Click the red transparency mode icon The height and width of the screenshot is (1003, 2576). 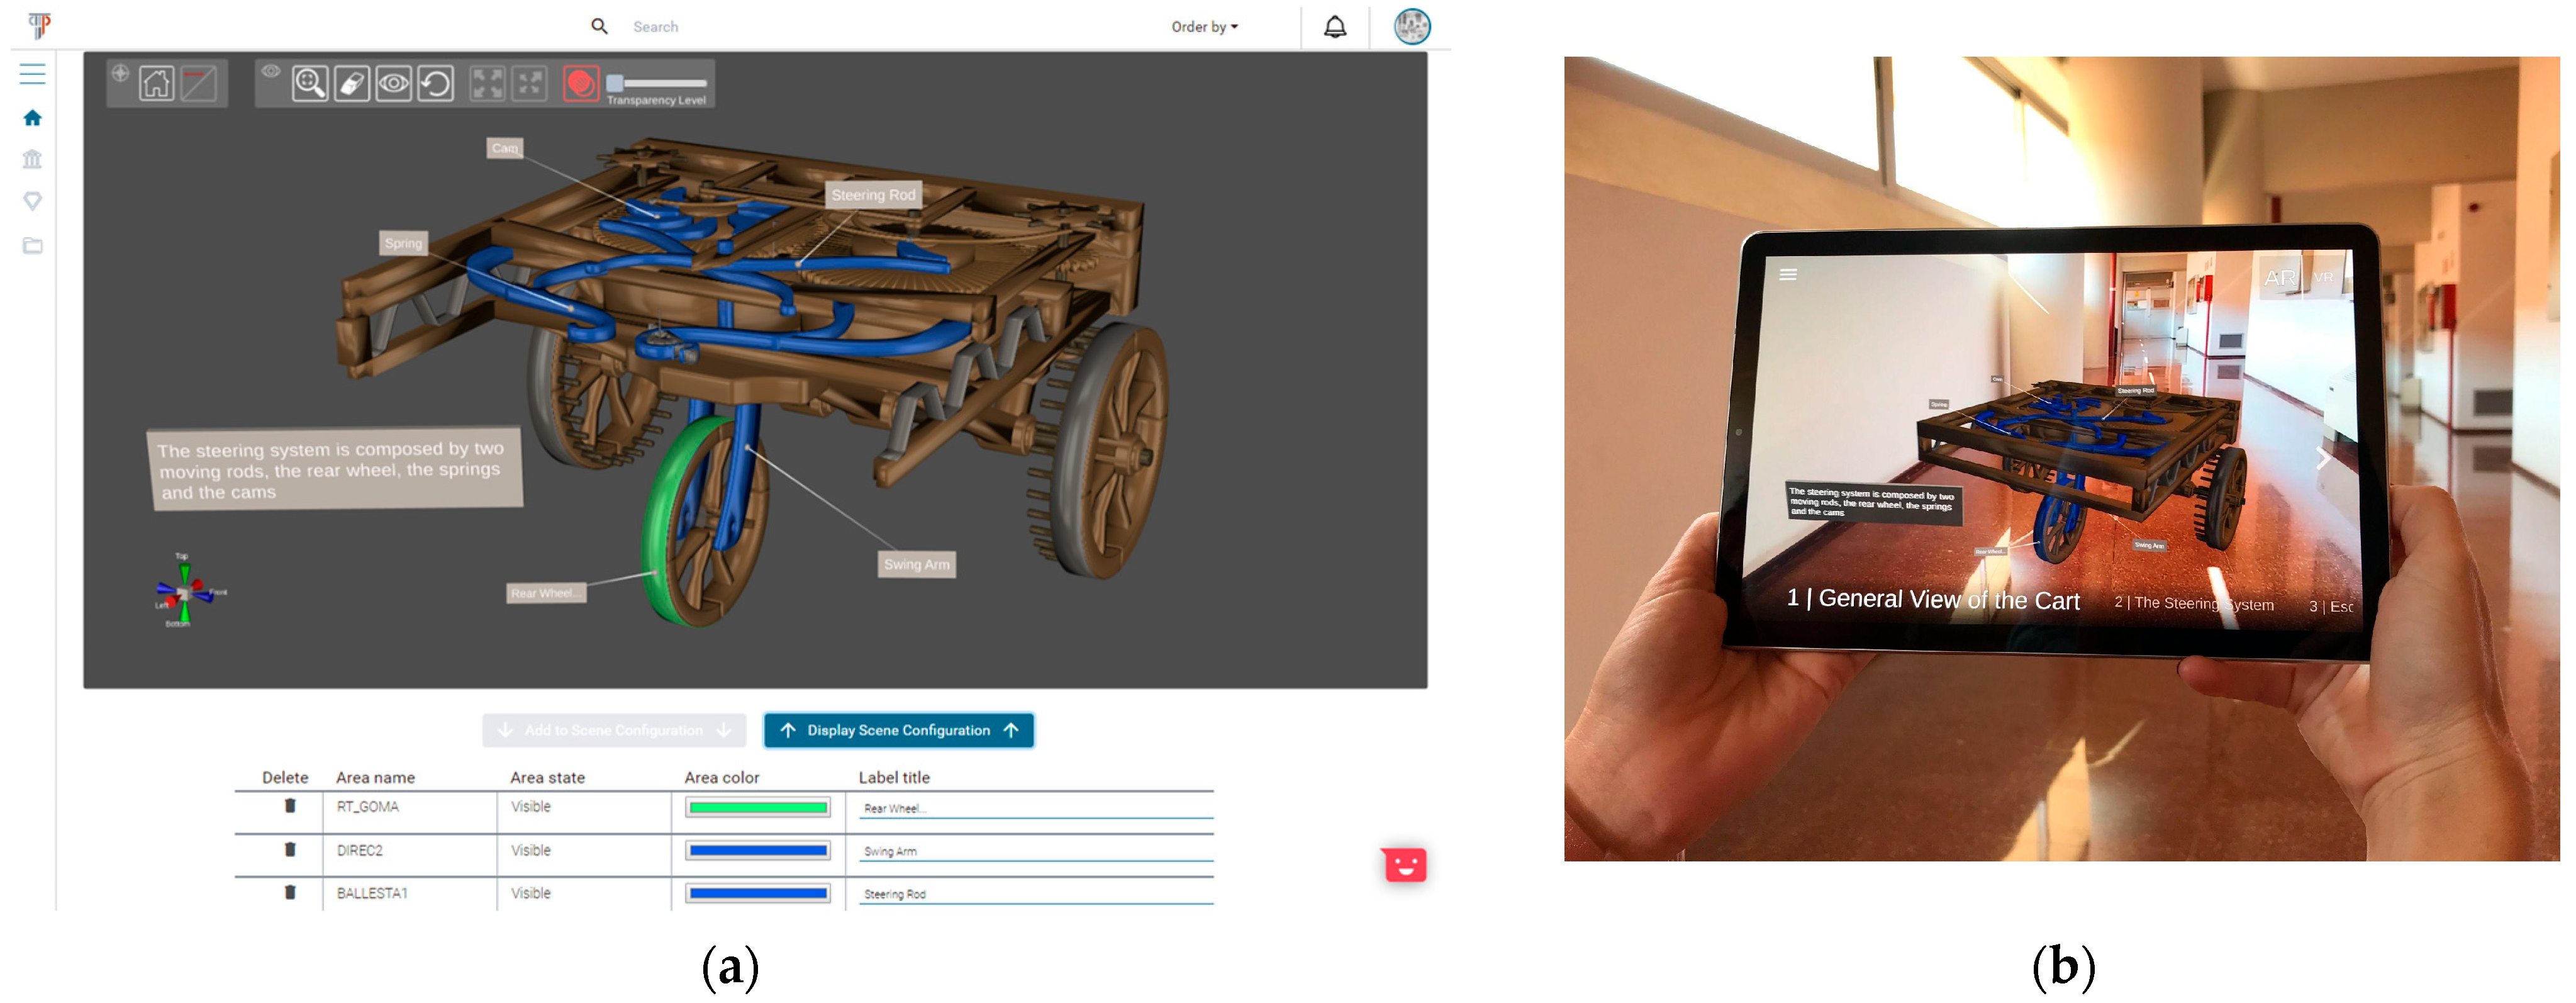click(581, 83)
